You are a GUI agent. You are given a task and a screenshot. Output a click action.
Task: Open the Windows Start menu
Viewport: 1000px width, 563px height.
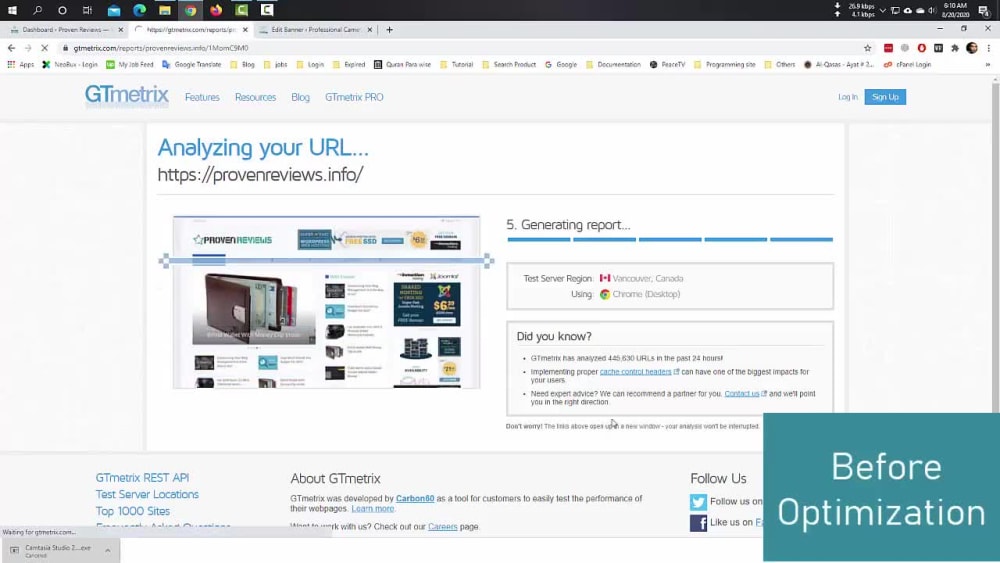point(12,10)
